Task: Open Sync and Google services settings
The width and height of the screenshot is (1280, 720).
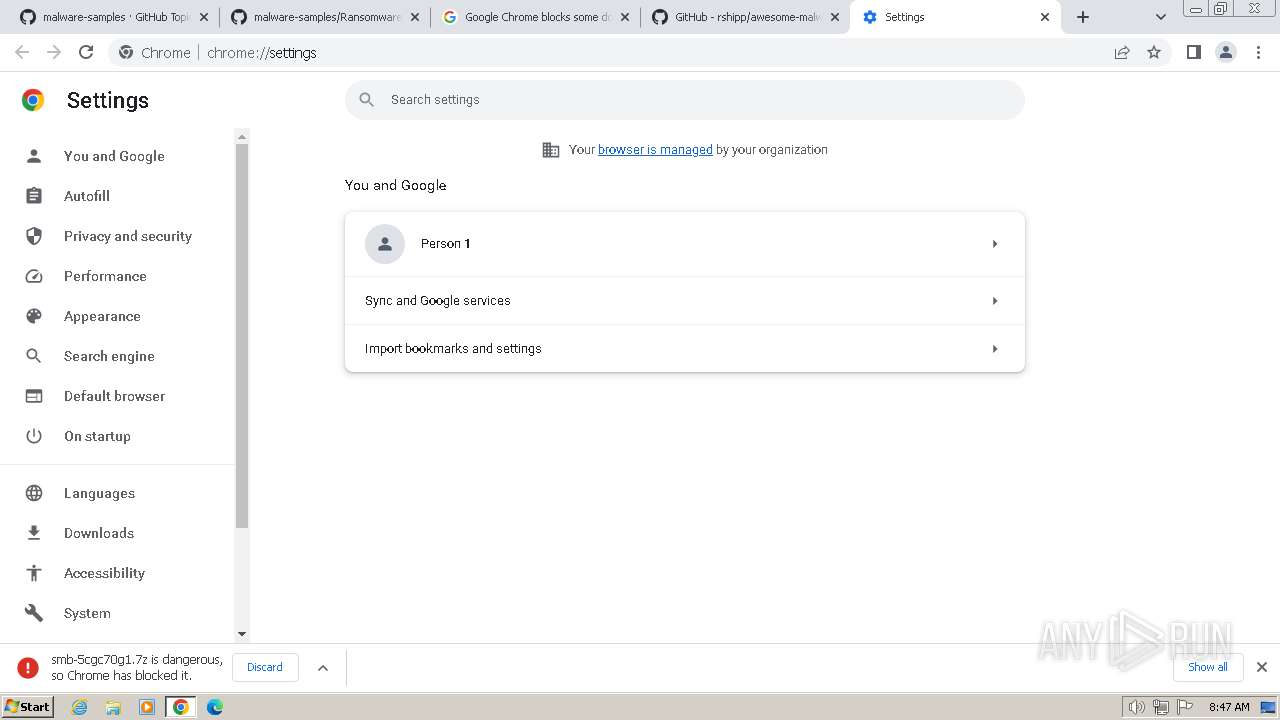Action: point(685,301)
